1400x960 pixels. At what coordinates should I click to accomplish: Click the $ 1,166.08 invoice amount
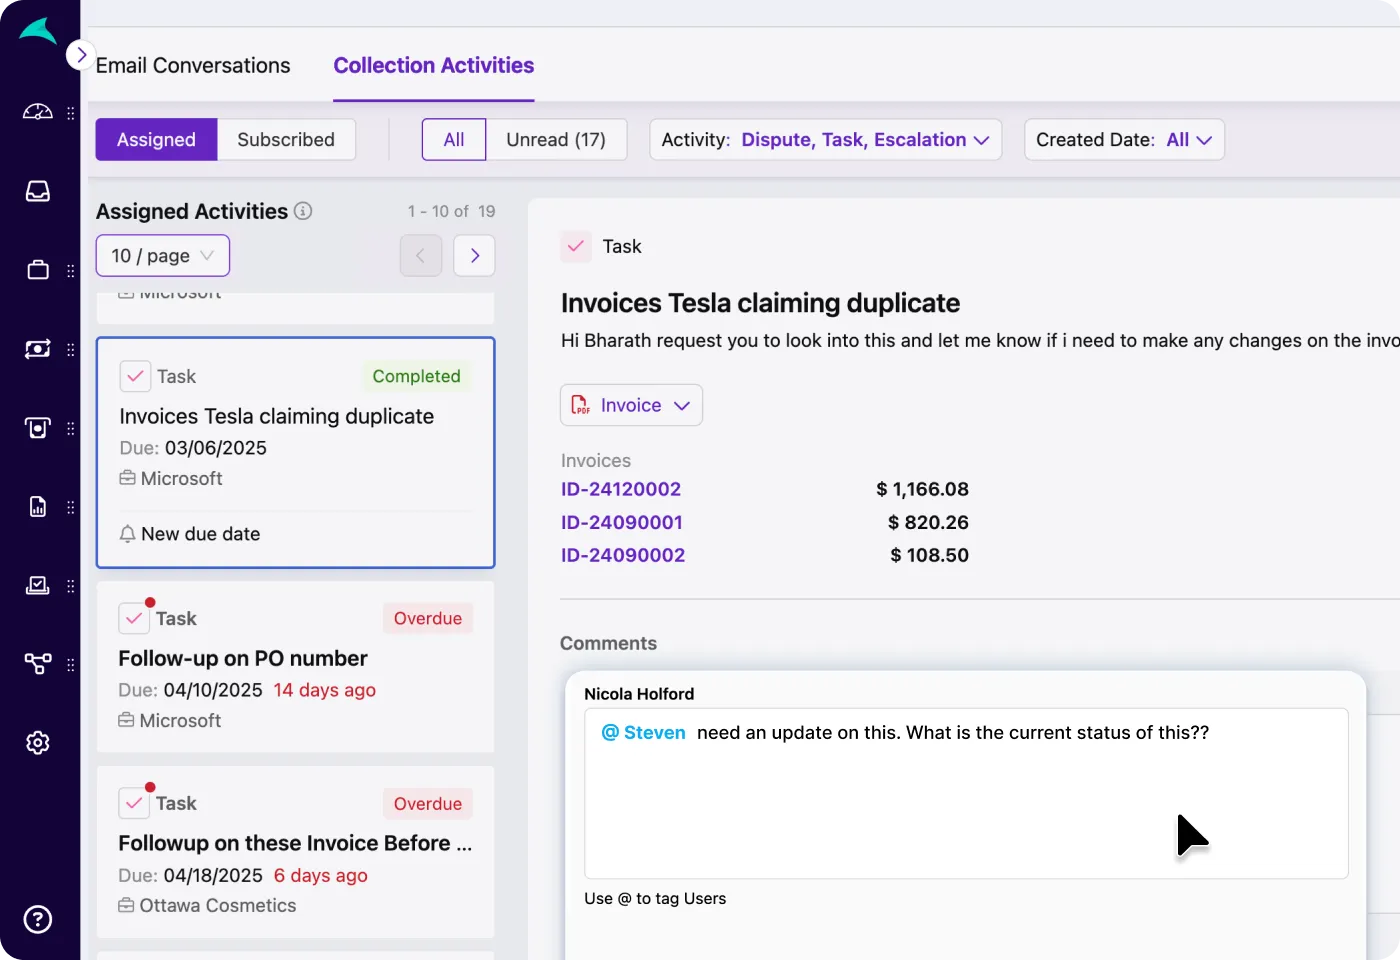(x=922, y=489)
